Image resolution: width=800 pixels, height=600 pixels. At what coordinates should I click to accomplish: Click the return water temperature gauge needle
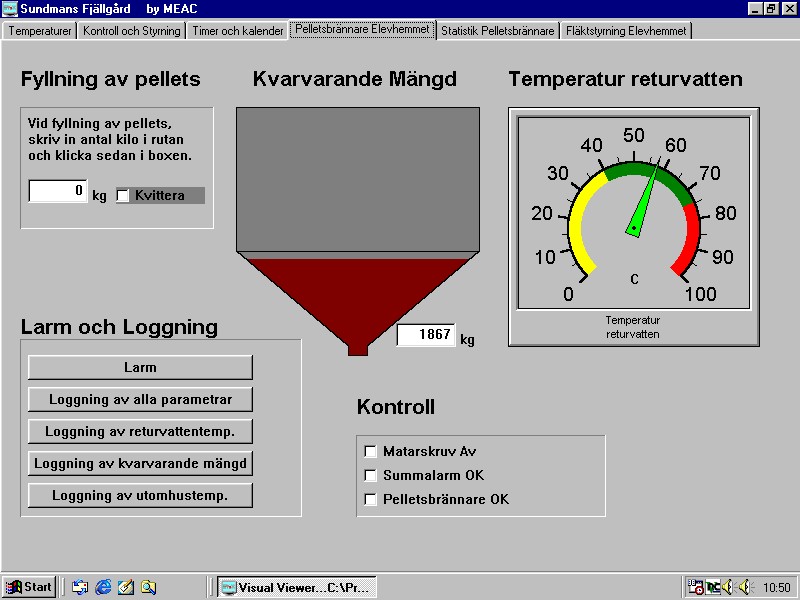pos(643,199)
